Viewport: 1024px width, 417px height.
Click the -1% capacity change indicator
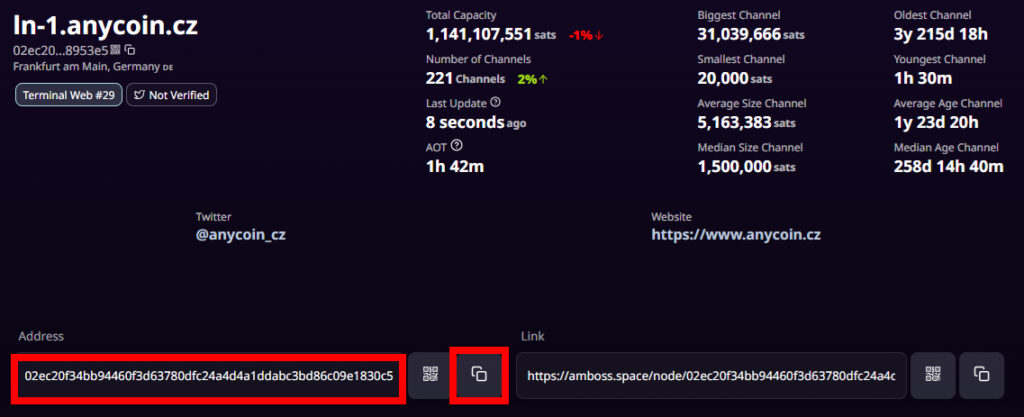586,35
